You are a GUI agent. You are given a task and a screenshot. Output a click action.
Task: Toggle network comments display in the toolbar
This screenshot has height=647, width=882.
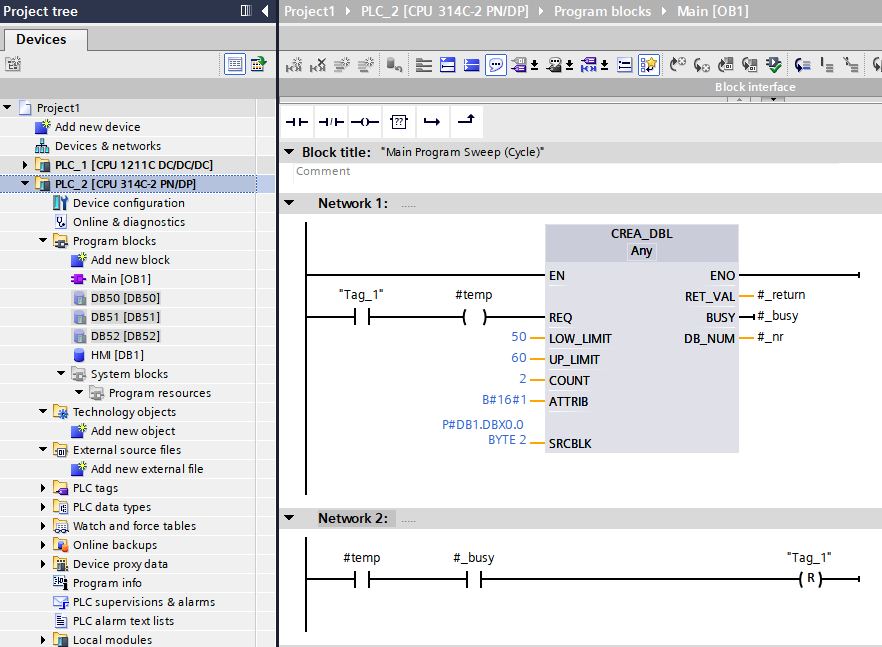tap(496, 65)
